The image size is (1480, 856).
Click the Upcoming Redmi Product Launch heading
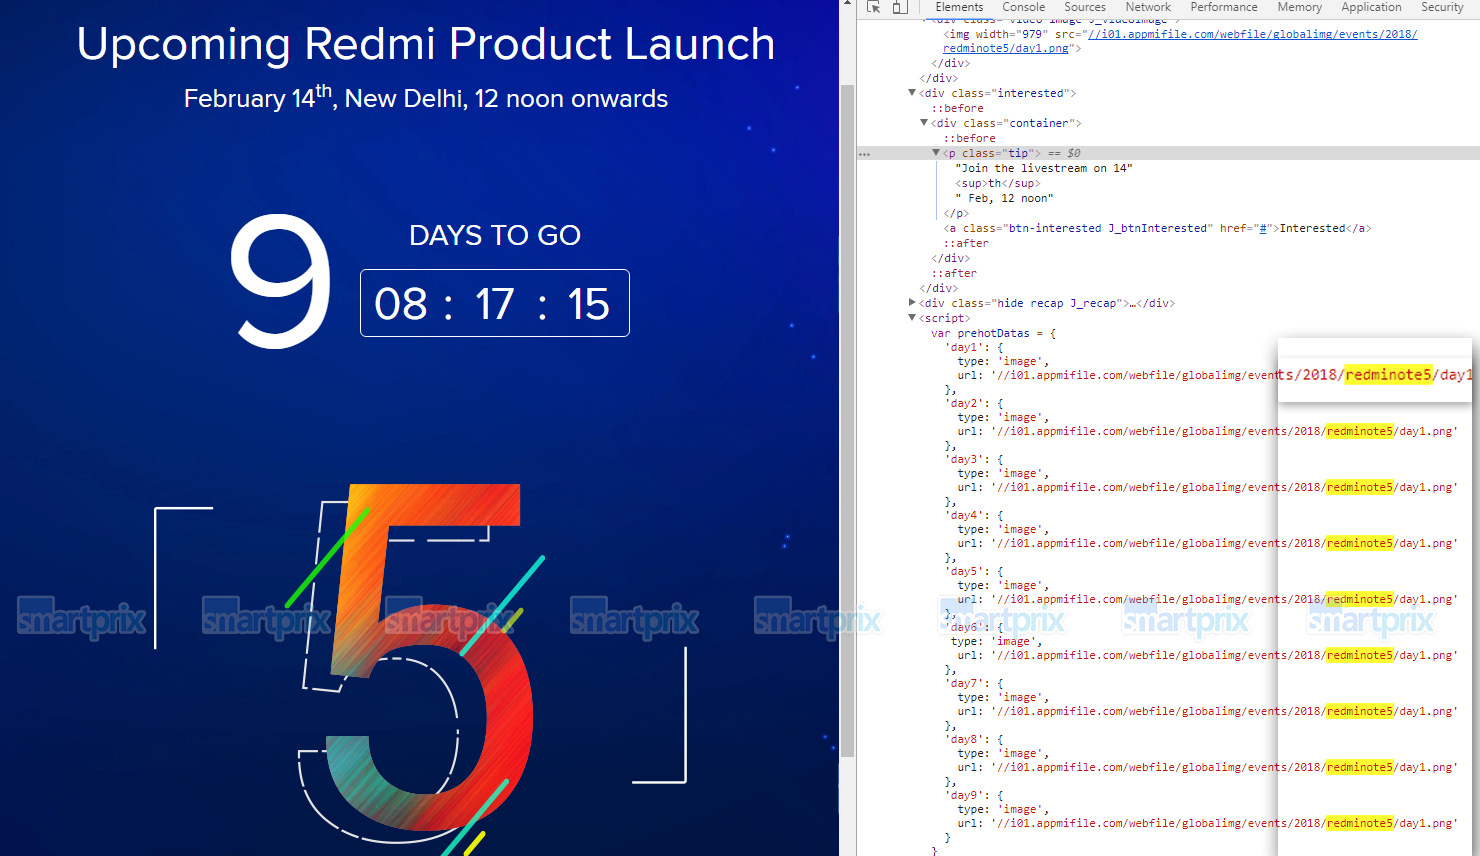point(426,44)
